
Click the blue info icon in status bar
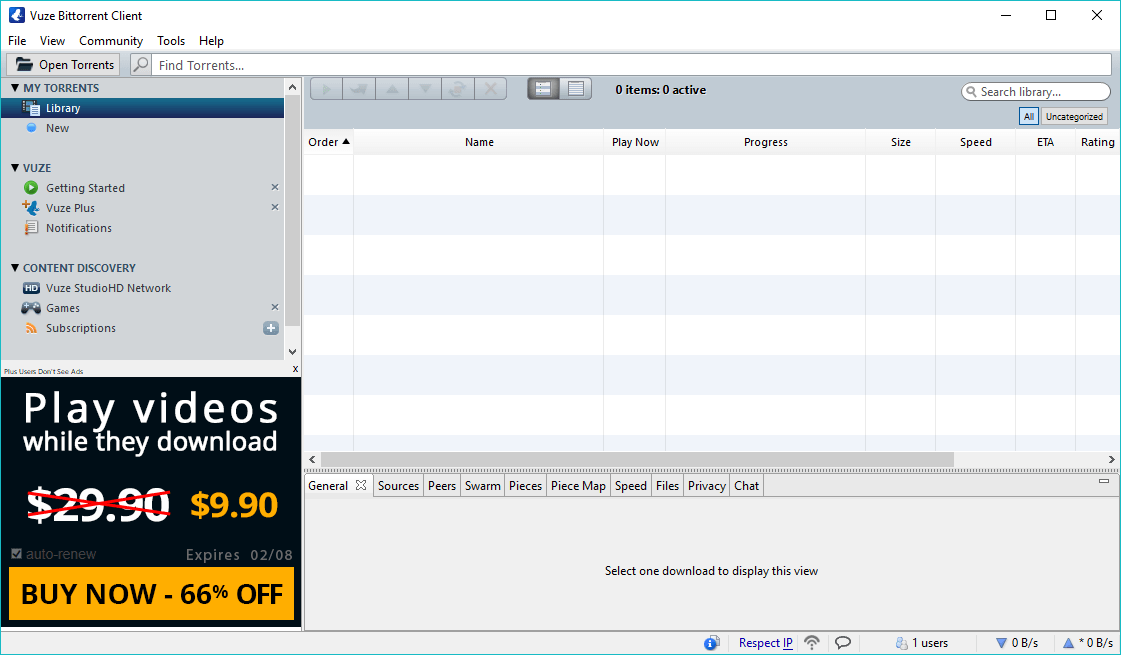[712, 643]
